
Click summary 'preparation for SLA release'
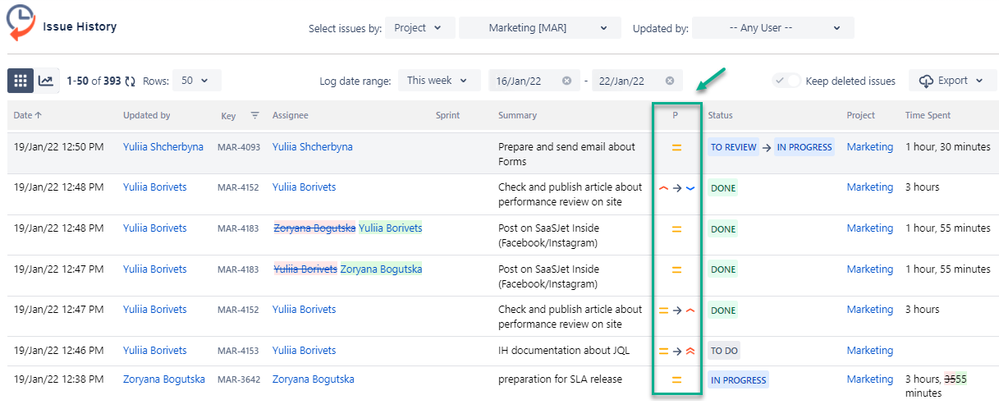coord(560,379)
